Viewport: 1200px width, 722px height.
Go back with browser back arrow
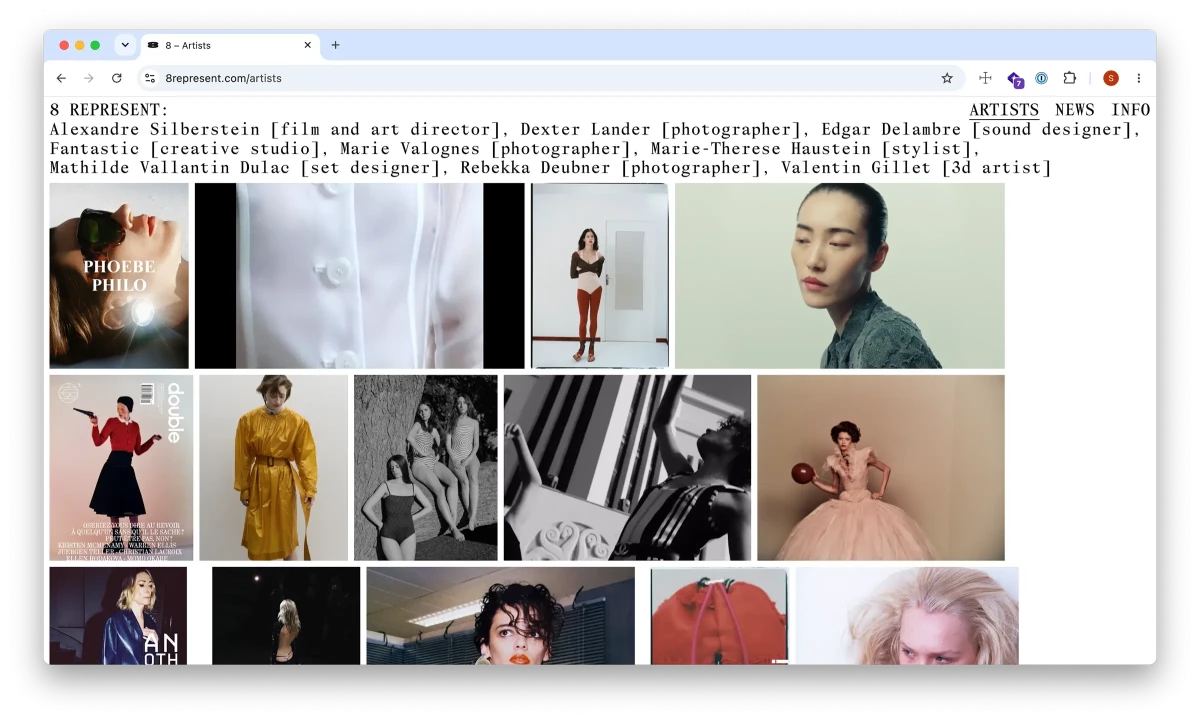pos(61,78)
